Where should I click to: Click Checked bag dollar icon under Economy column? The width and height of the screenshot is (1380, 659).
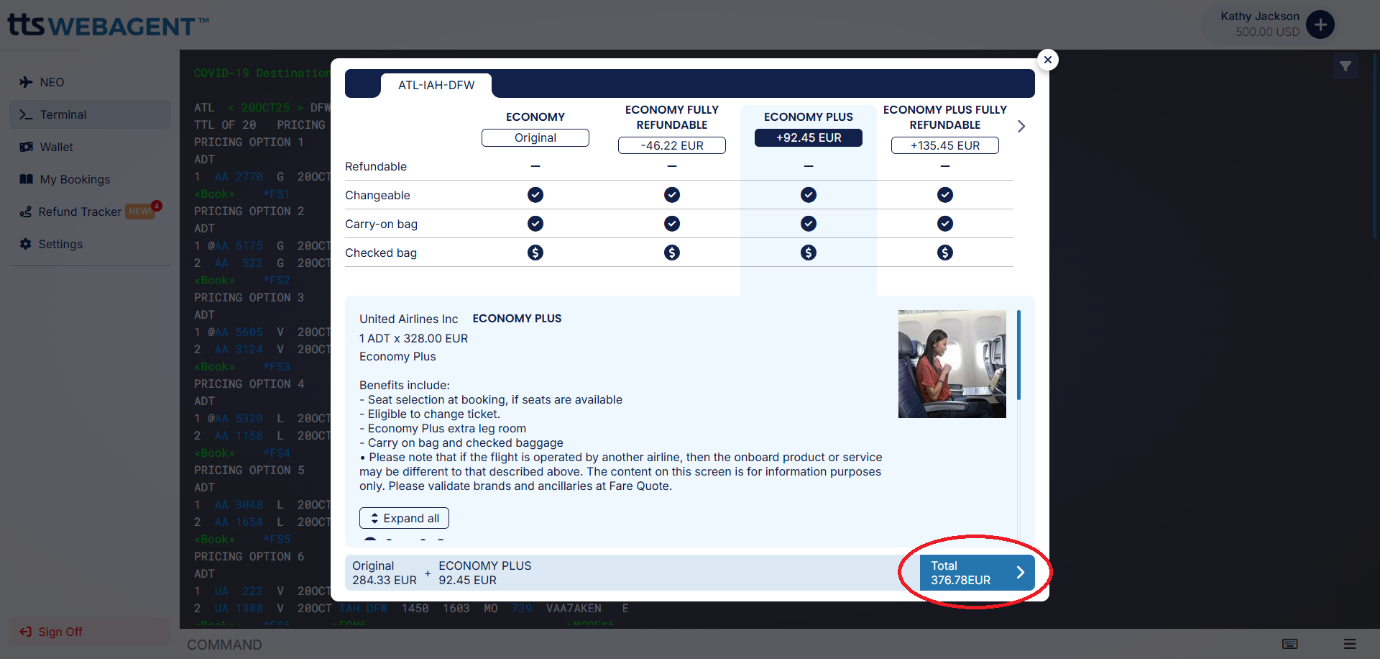(x=535, y=253)
